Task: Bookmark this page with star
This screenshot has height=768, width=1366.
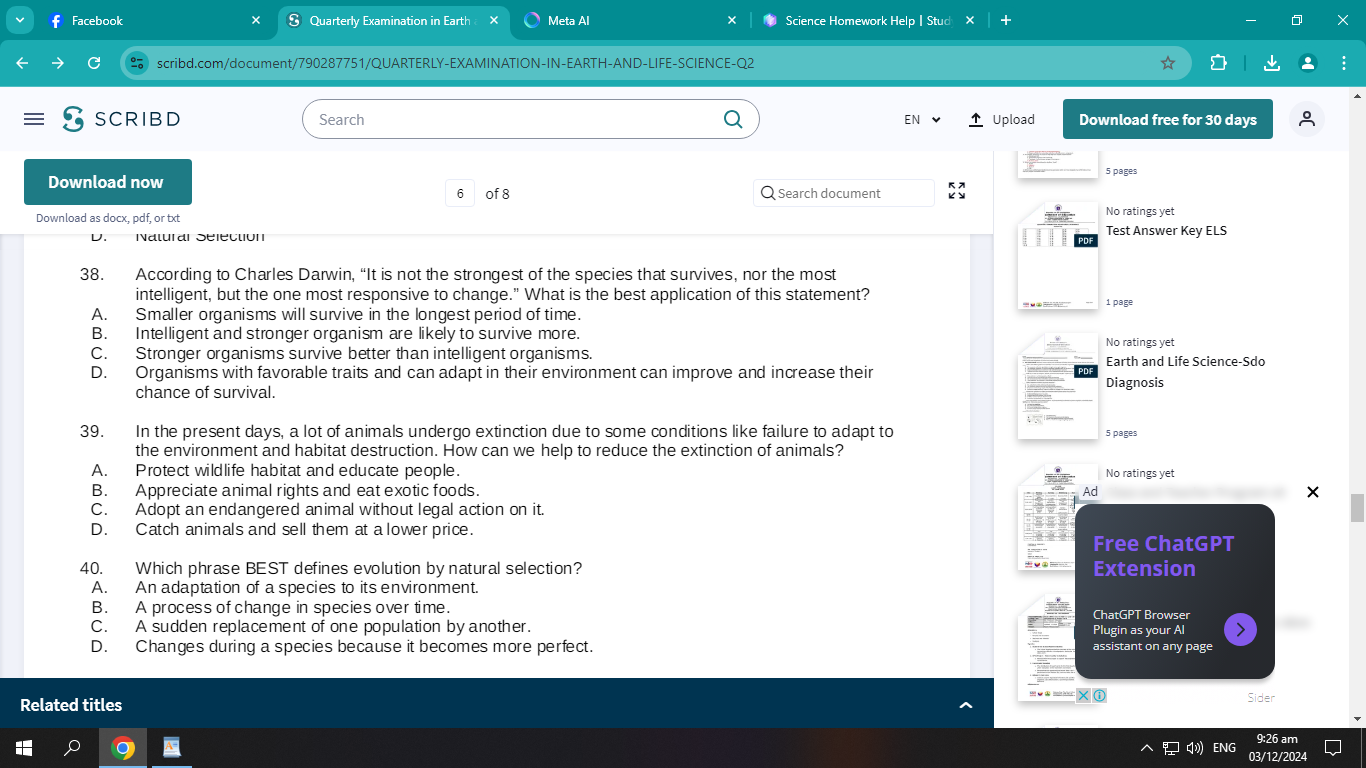Action: pos(1168,63)
